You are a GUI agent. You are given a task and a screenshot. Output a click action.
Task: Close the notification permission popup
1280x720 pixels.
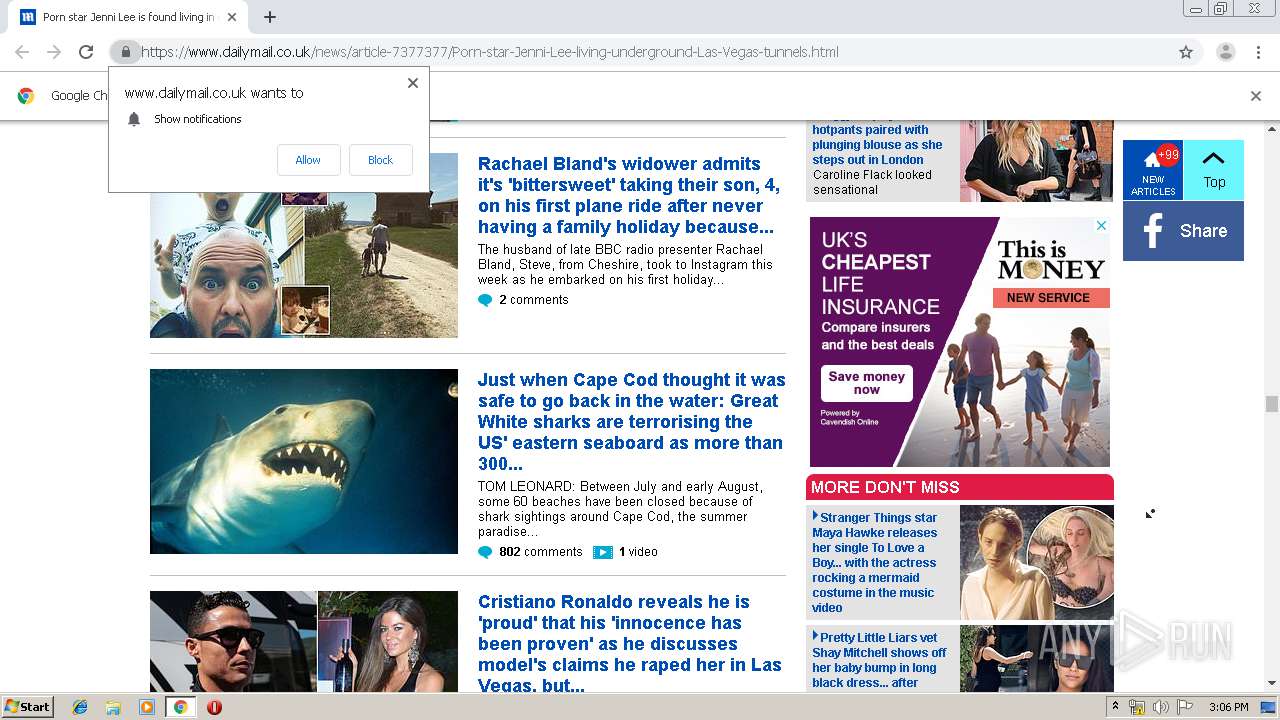[x=413, y=83]
